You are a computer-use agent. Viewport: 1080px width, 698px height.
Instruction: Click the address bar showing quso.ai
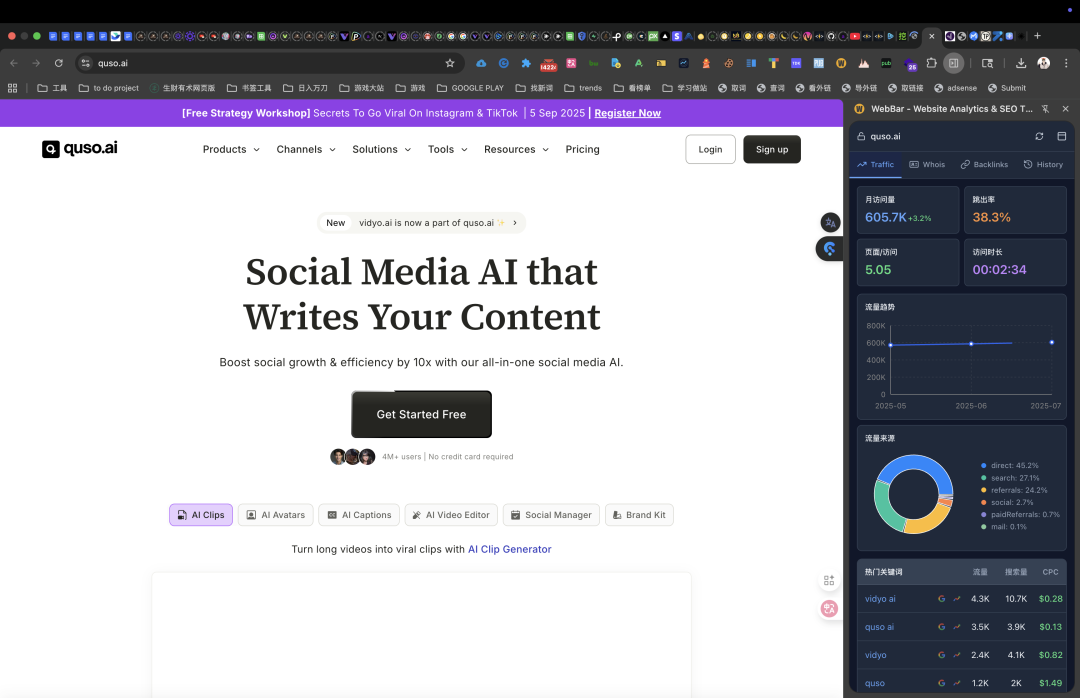point(269,63)
